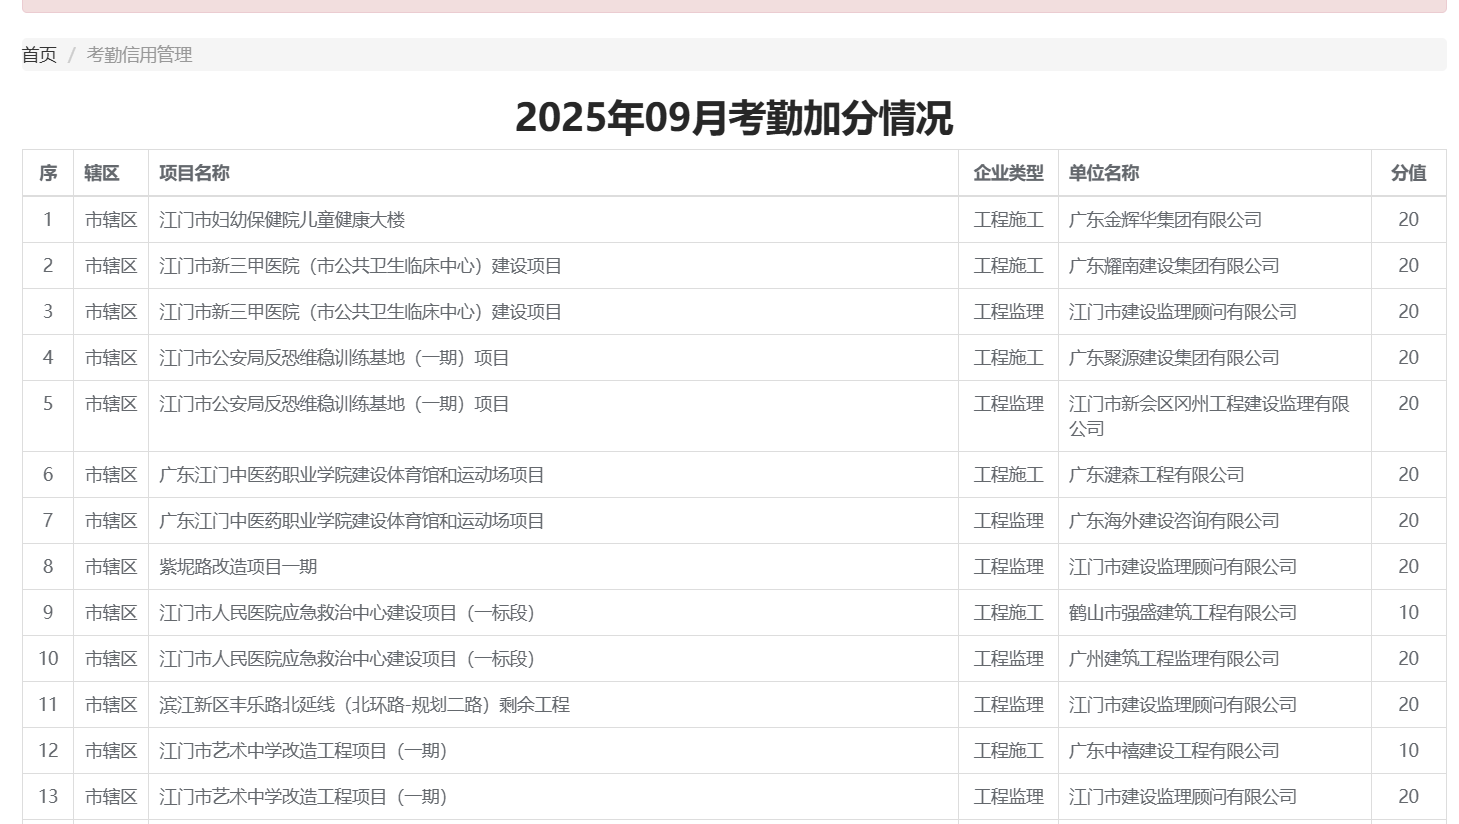Select the 江门市妇幼保健院儿童健康大楼 project cell

coord(282,220)
